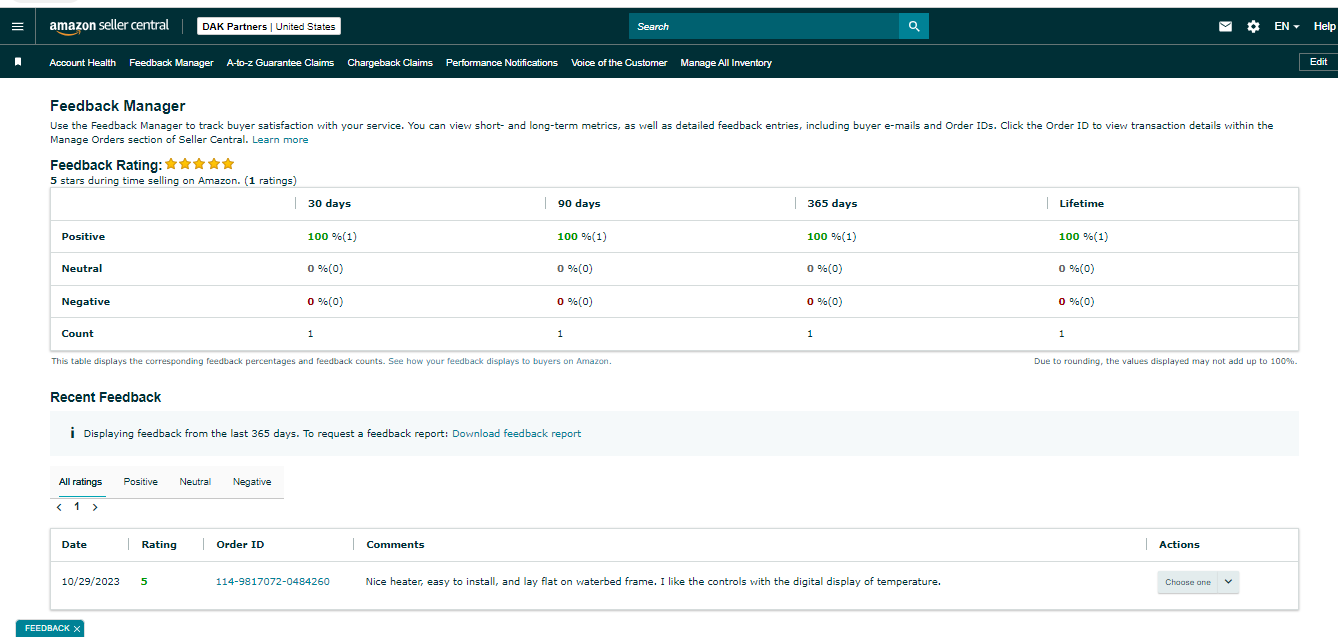Click the 90 days column header
This screenshot has width=1338, height=637.
coord(579,203)
